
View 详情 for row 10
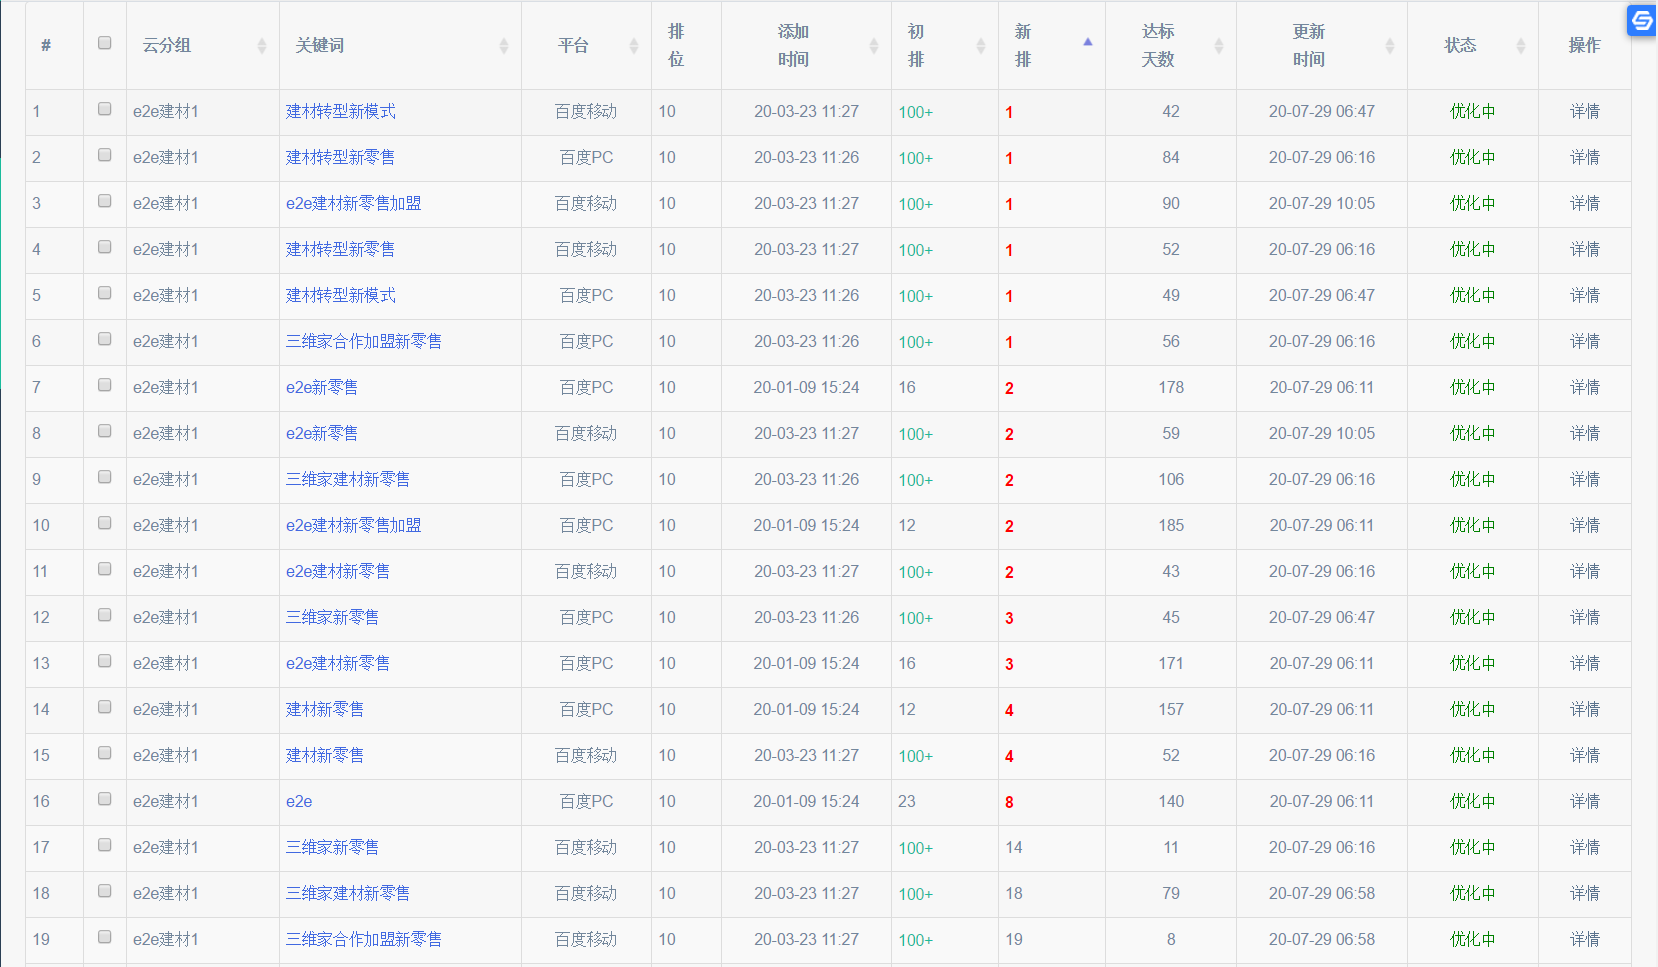pos(1584,526)
